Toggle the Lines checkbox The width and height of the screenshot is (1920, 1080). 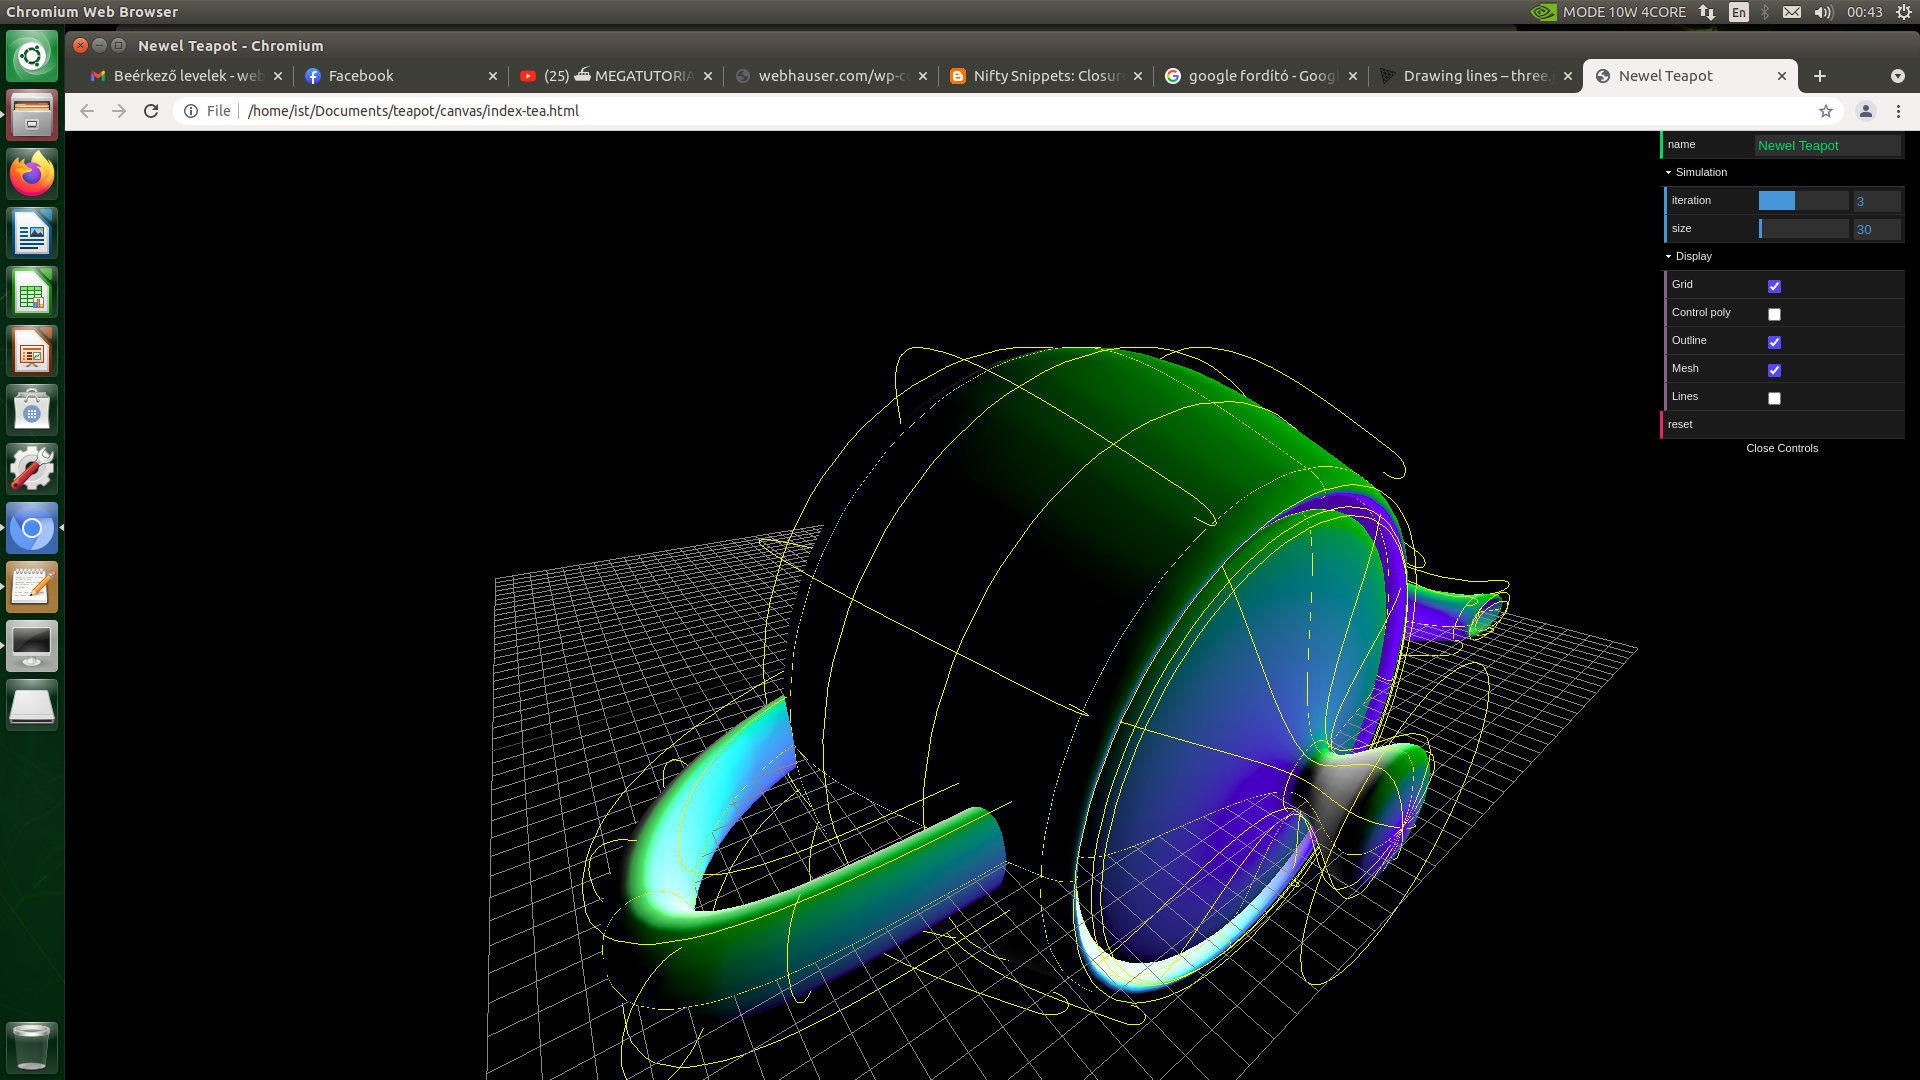tap(1774, 398)
